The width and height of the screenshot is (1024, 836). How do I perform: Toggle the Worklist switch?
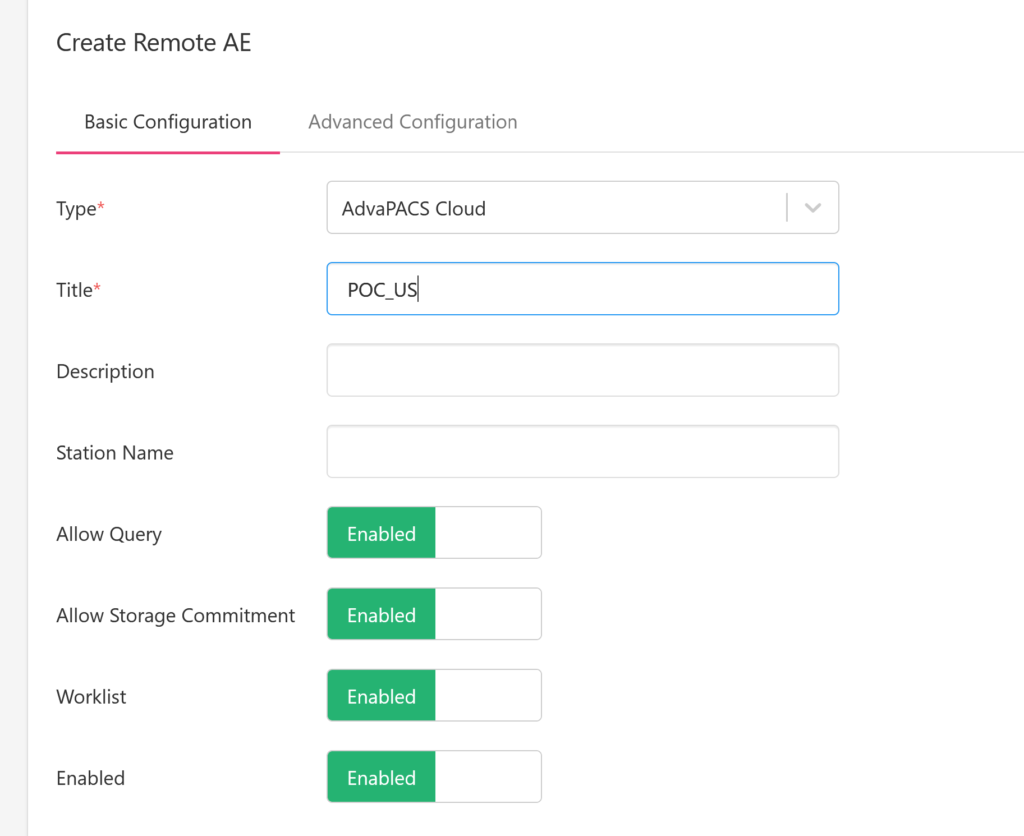[x=434, y=696]
